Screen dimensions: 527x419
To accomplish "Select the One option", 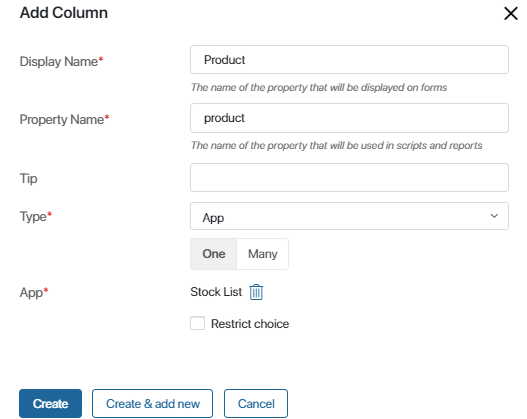I will [213, 254].
